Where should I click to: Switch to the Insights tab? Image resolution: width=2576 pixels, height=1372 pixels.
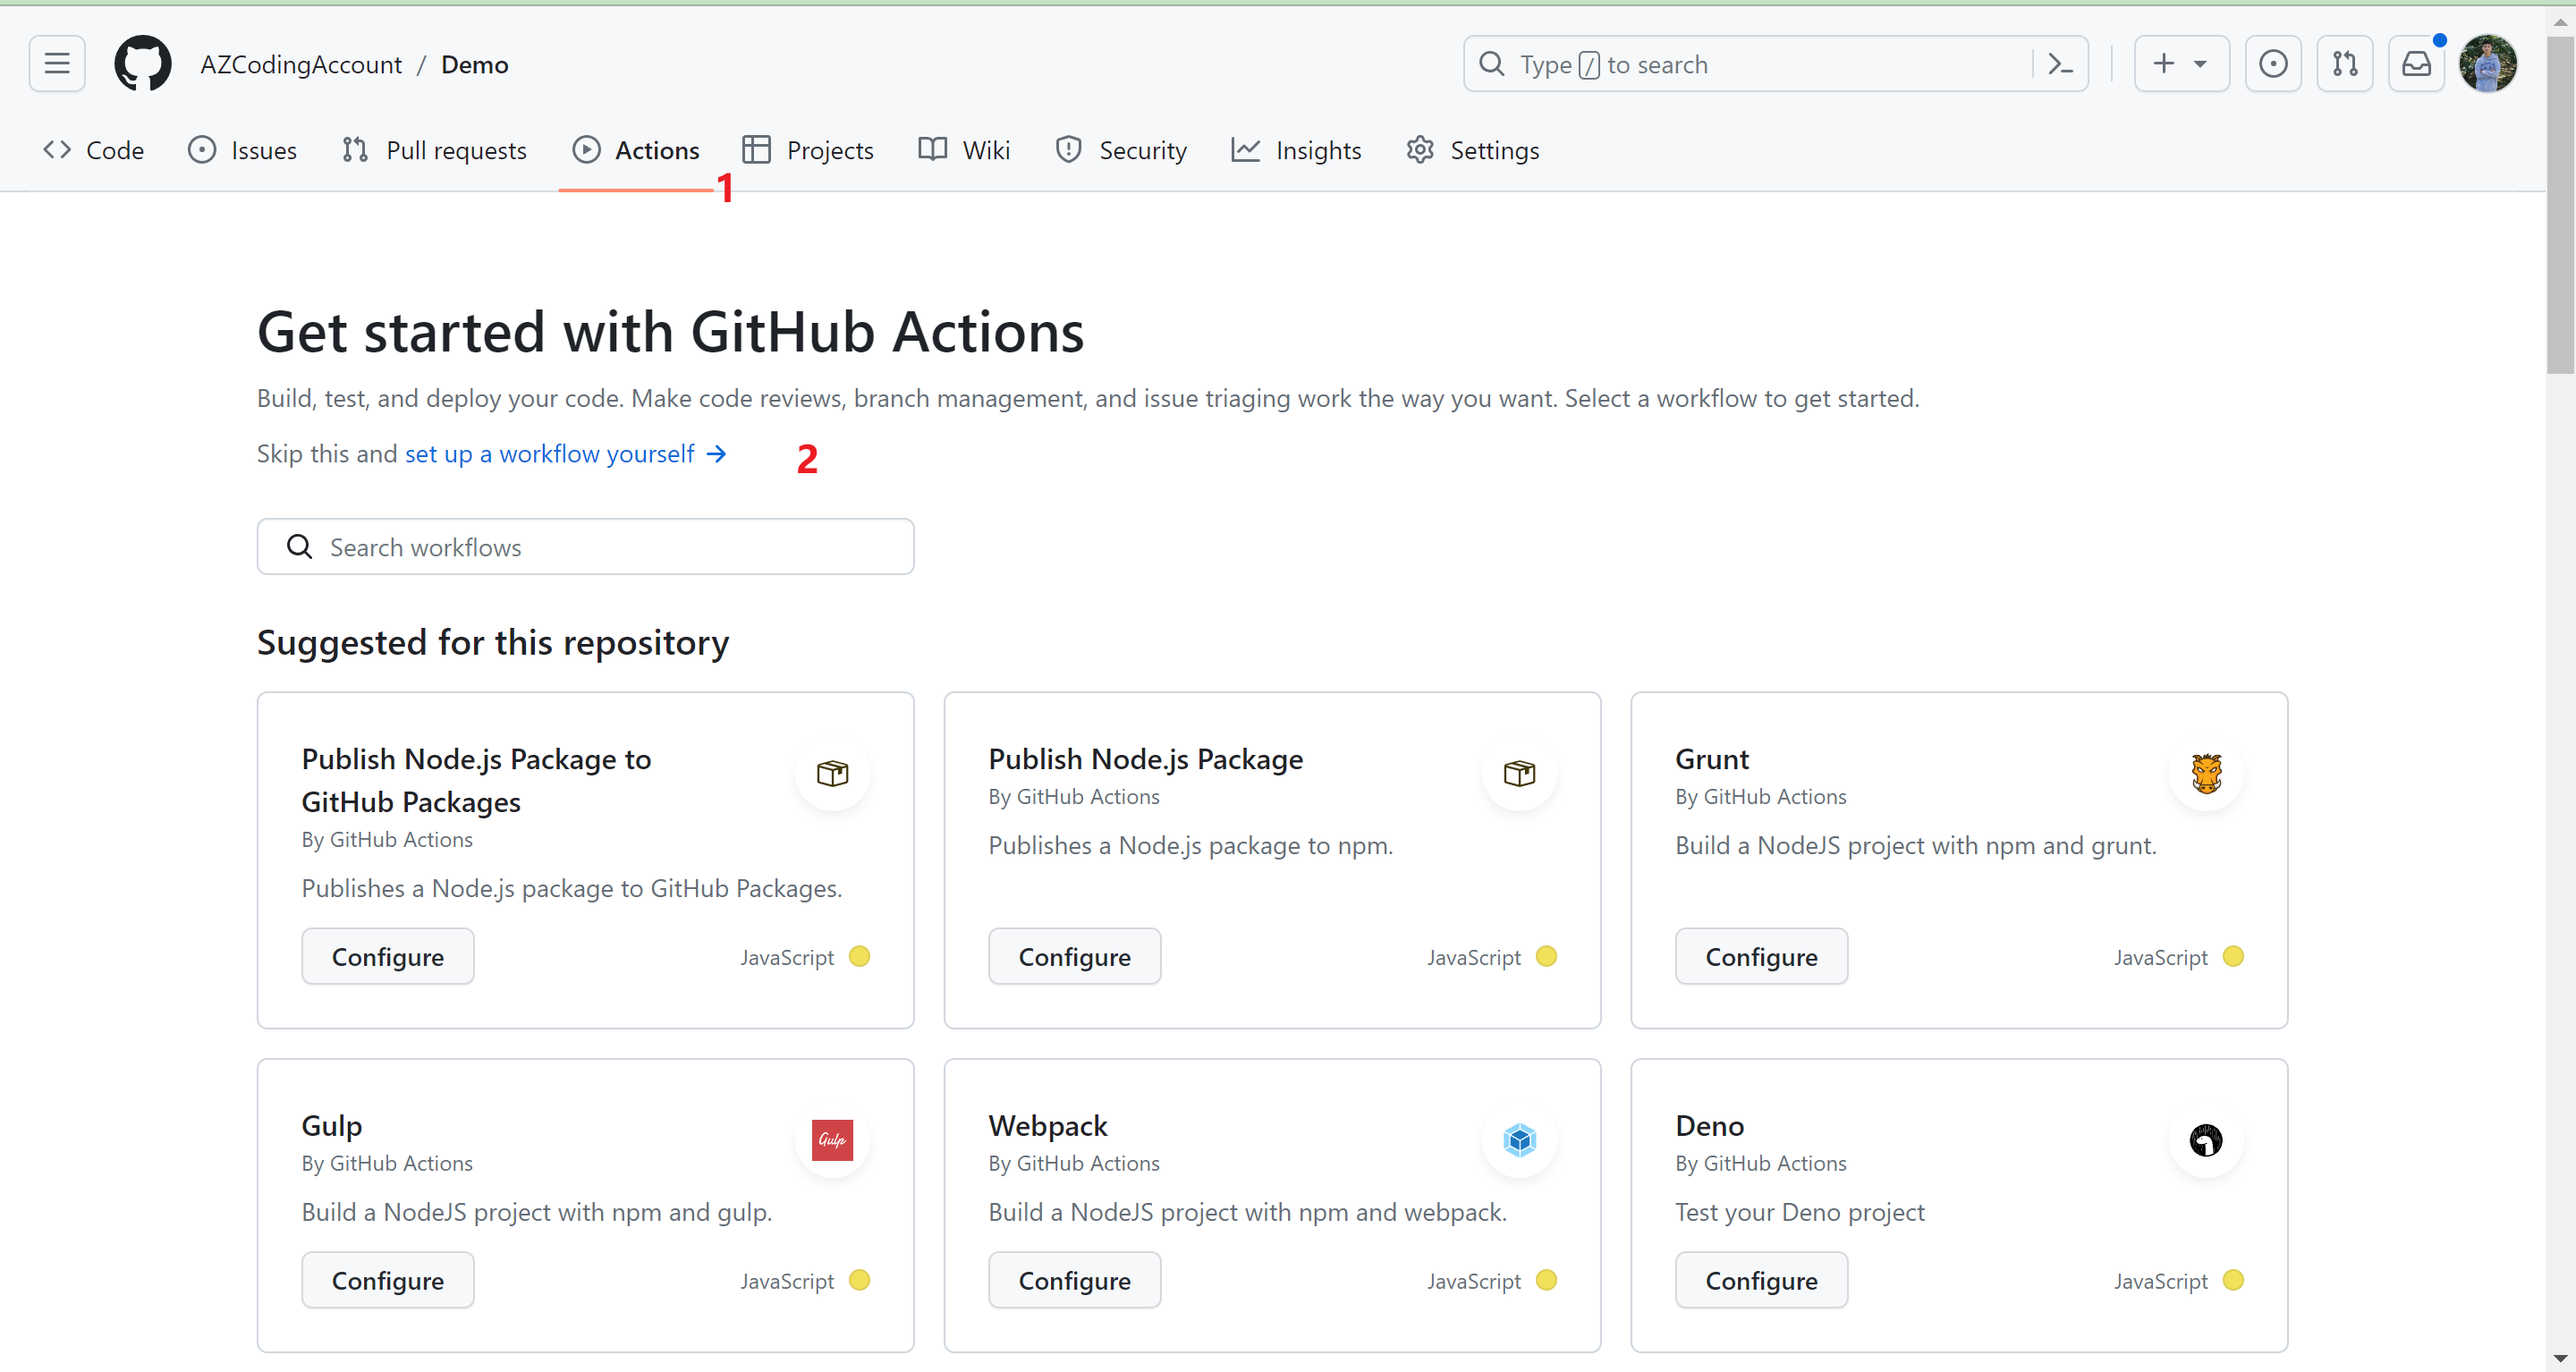[1296, 150]
